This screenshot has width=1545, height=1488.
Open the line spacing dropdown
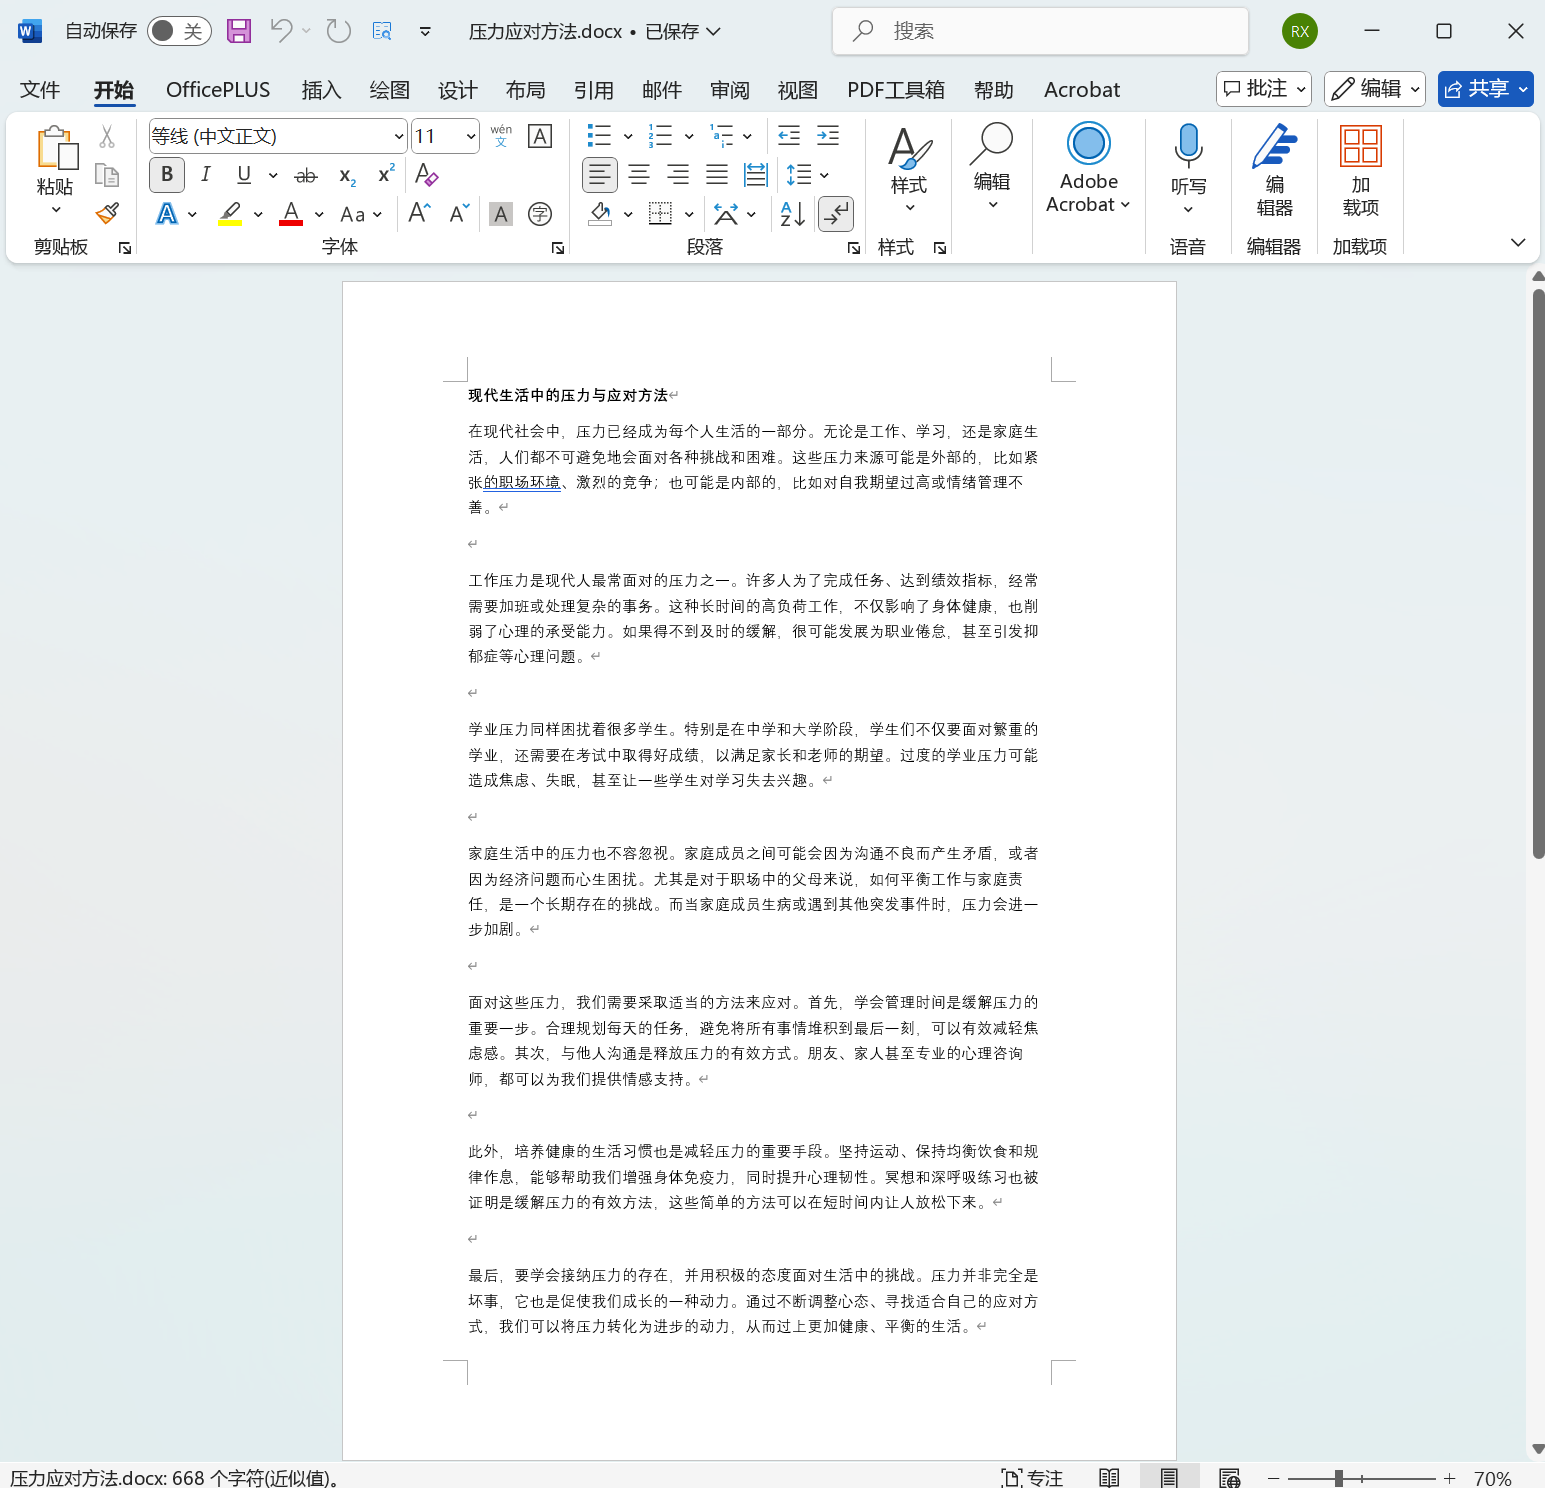point(822,175)
